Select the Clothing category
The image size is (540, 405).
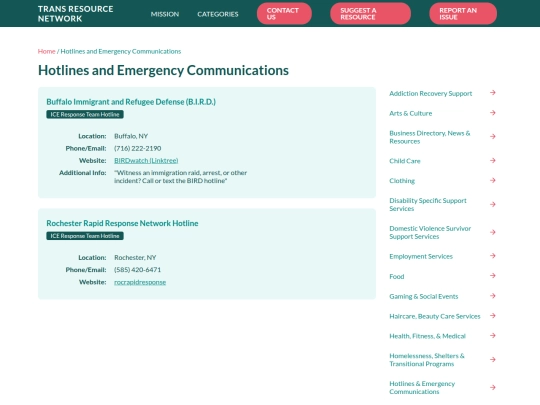(x=402, y=181)
